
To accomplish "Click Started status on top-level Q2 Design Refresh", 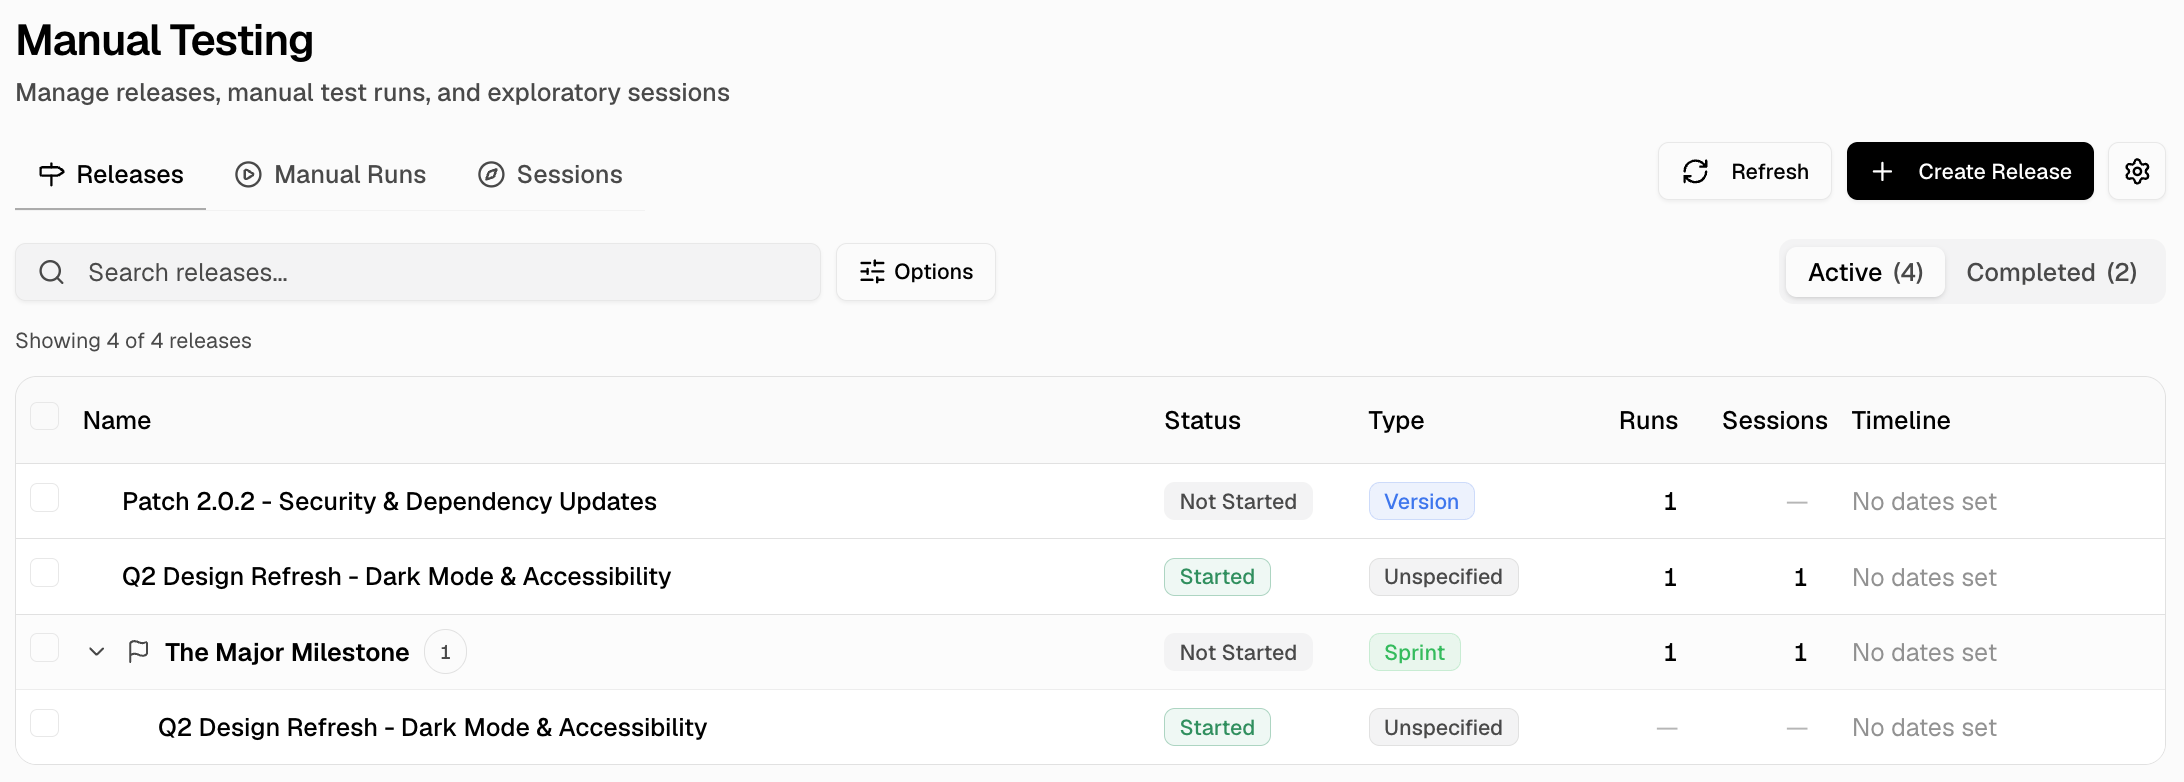I will pos(1217,577).
